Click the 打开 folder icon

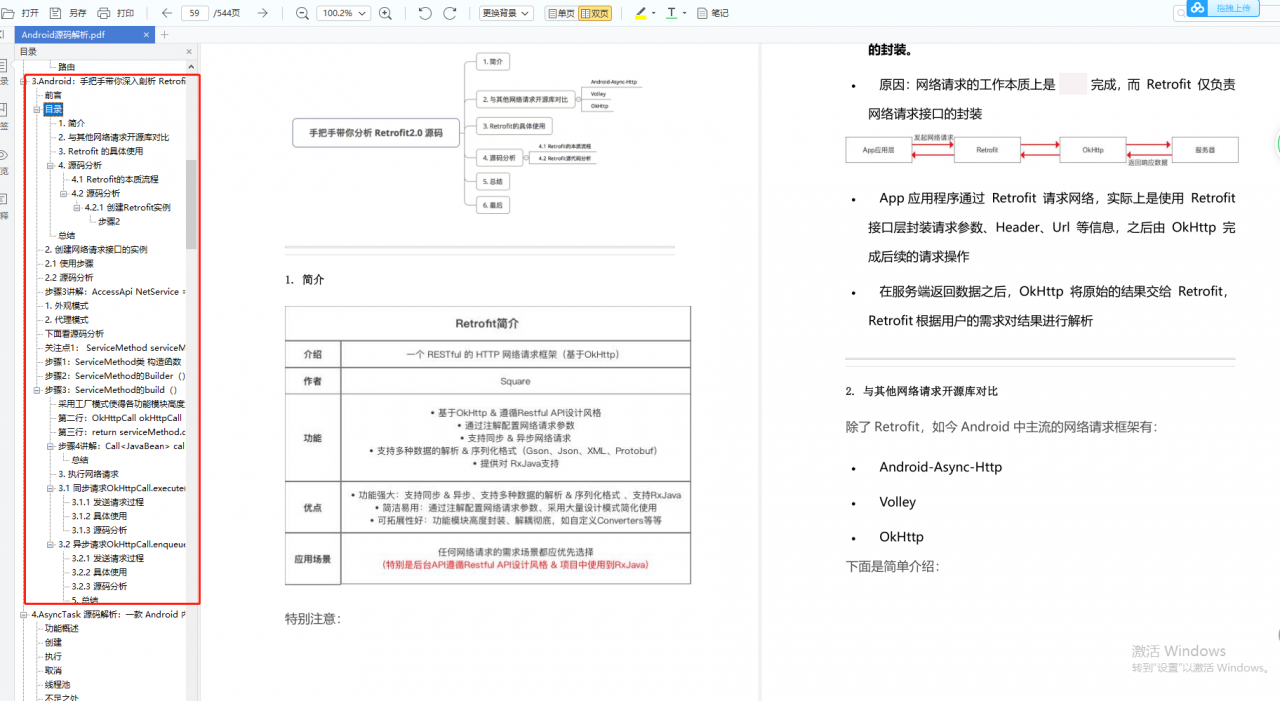tap(7, 13)
